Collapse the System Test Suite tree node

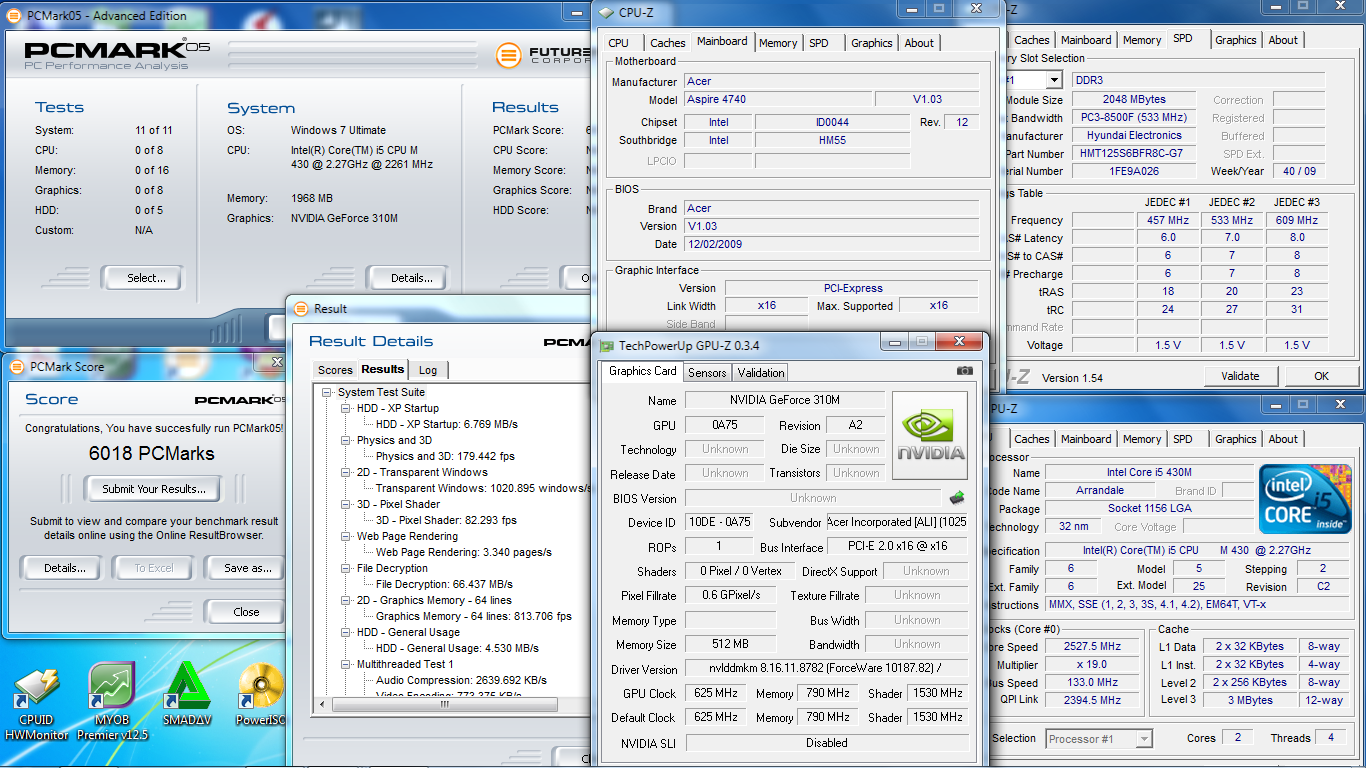coord(327,393)
